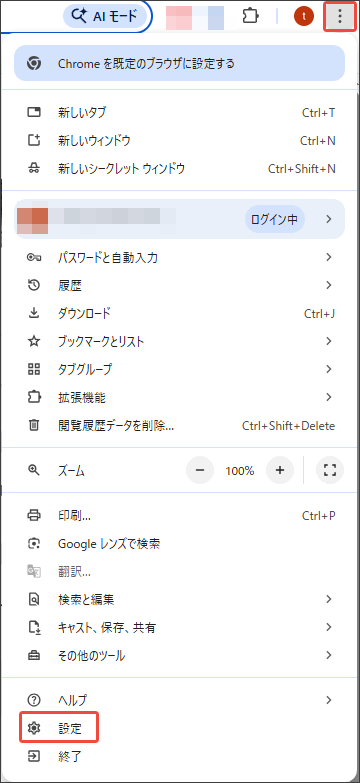Click the Chrome logo icon in banner
This screenshot has width=360, height=783.
tap(34, 63)
